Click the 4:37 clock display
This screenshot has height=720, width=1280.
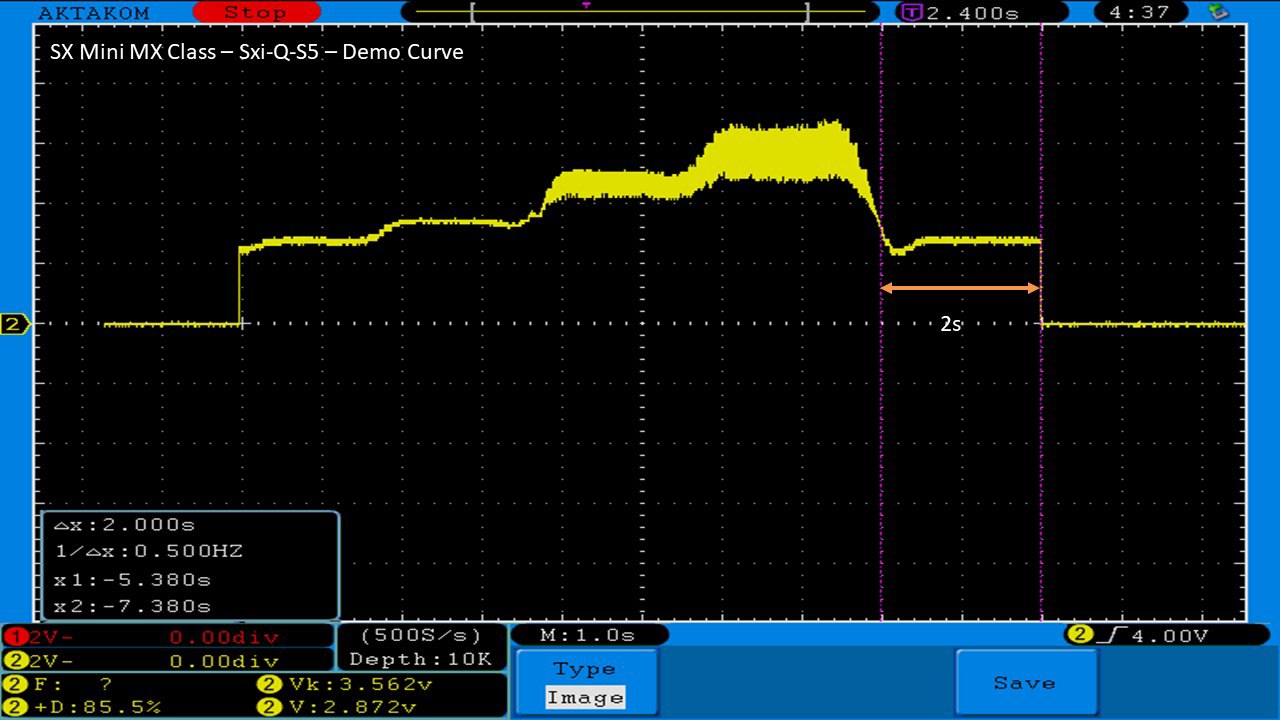coord(1145,13)
